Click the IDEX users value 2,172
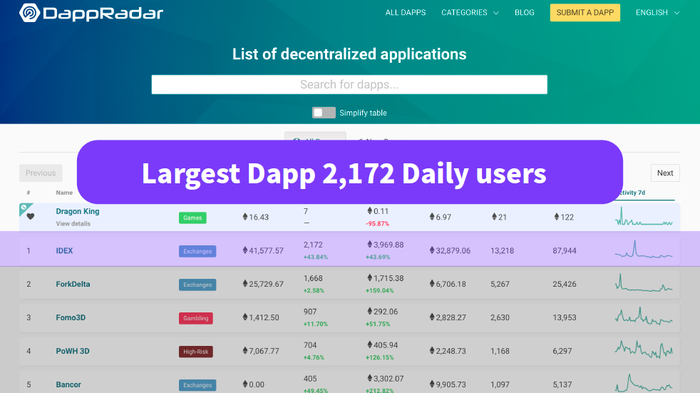This screenshot has width=700, height=393. pyautogui.click(x=313, y=245)
